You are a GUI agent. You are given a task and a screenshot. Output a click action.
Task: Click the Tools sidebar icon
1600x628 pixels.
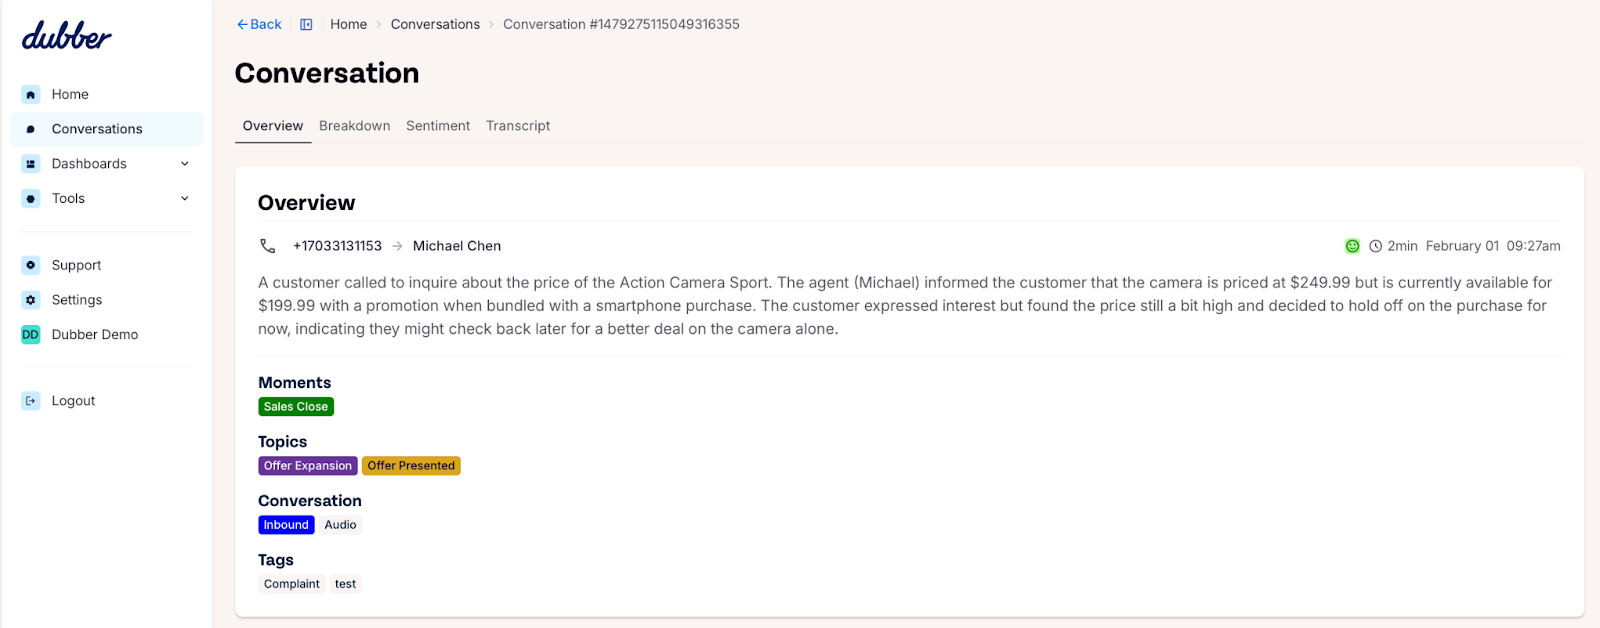click(x=31, y=199)
